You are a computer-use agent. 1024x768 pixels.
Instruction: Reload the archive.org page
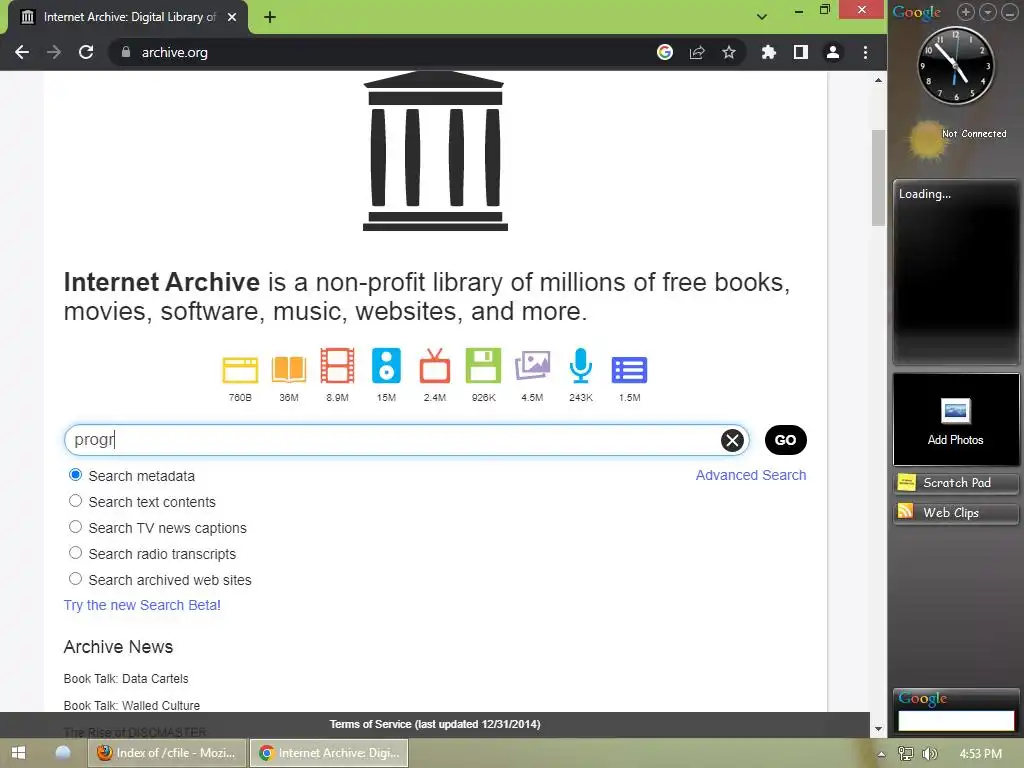click(x=86, y=52)
